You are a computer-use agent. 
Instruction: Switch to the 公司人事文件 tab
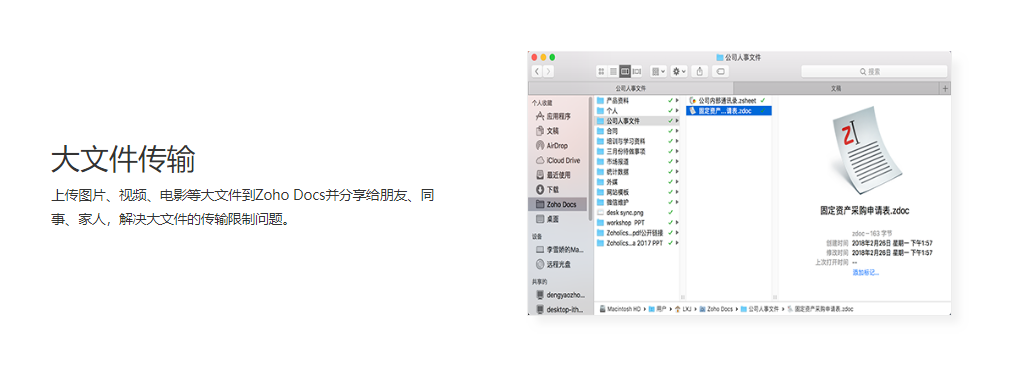(x=631, y=88)
